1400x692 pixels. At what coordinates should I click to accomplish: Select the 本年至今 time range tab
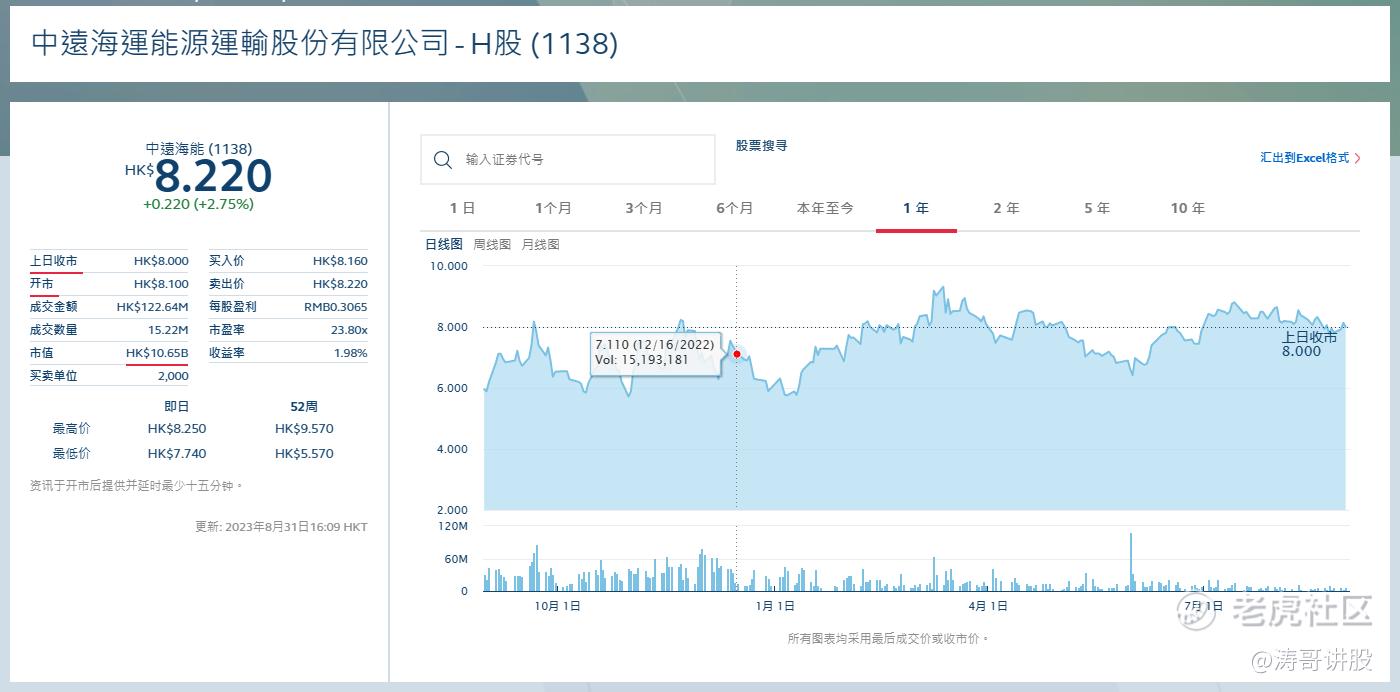(825, 208)
